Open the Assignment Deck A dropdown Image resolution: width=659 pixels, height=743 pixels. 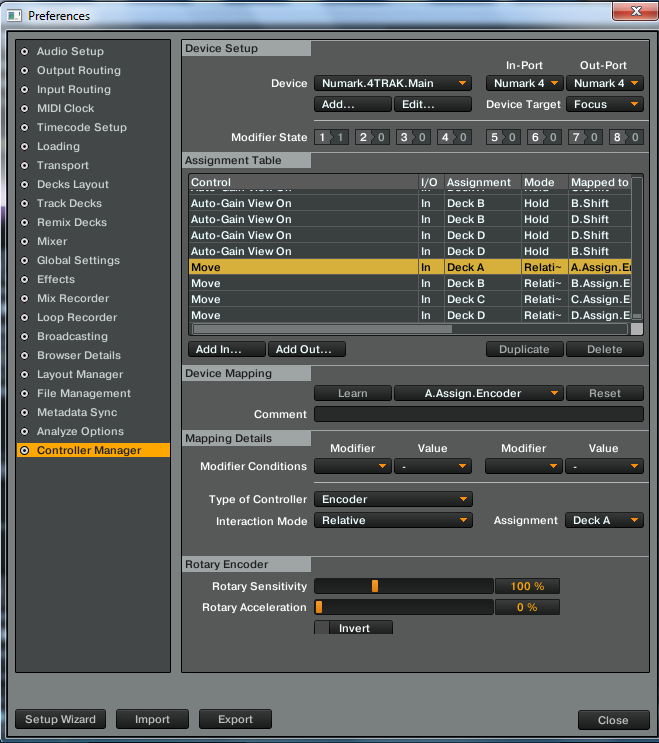(x=605, y=520)
